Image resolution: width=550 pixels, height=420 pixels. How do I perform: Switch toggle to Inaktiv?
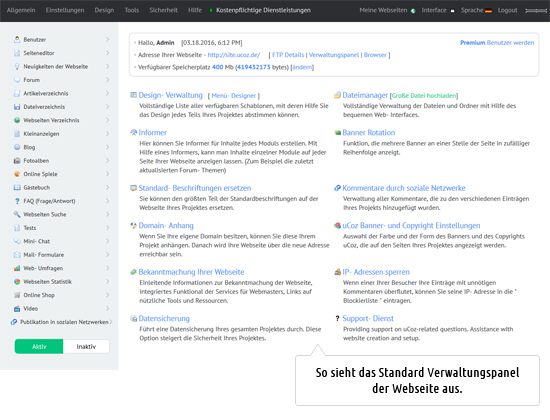86,347
